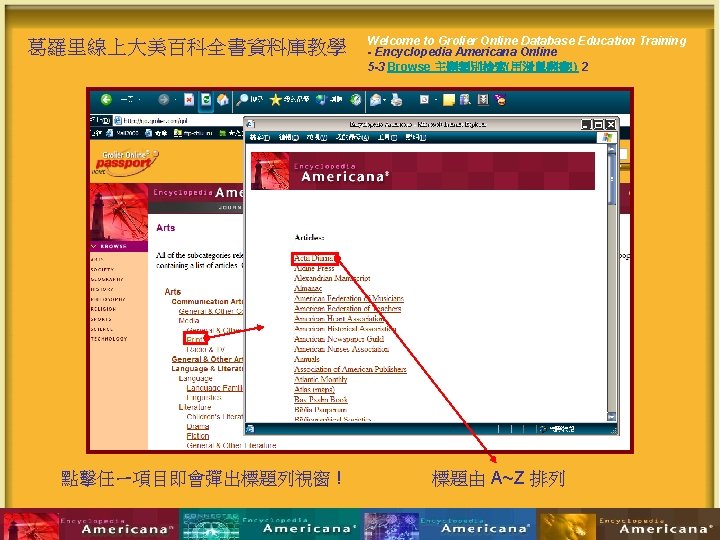Click popup scrollbar down arrow

click(611, 417)
